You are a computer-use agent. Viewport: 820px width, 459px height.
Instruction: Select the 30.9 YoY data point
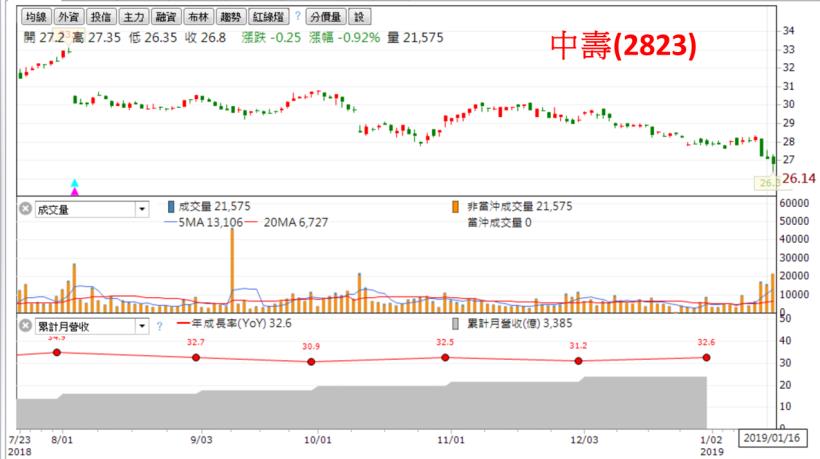311,362
